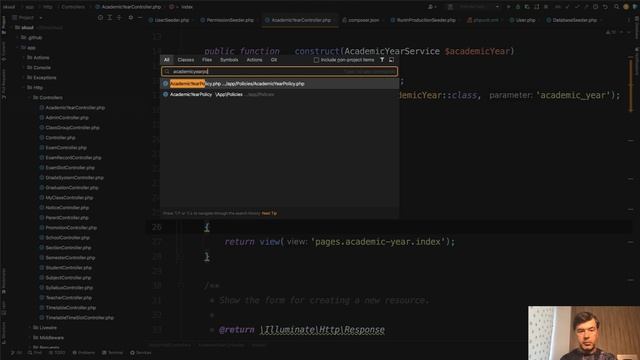Open TimetableTimeSlotController.php in project tree
The image size is (640, 360).
(x=79, y=318)
